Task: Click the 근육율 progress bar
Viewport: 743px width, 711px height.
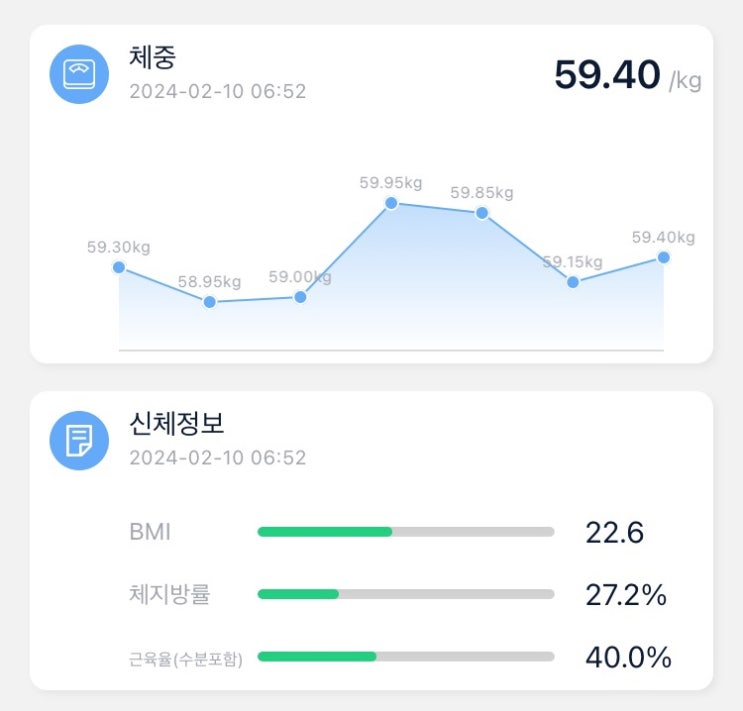Action: 405,657
